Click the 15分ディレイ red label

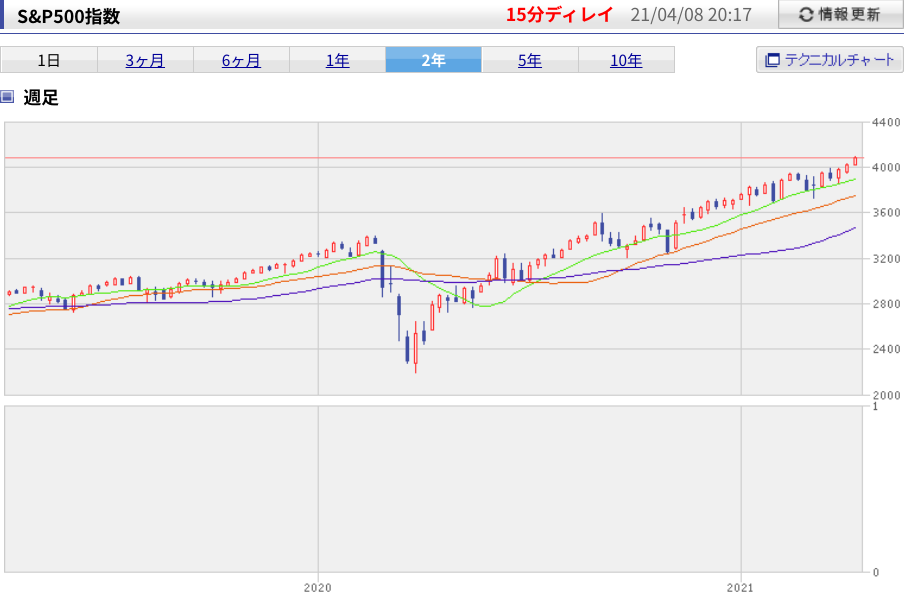[x=559, y=15]
